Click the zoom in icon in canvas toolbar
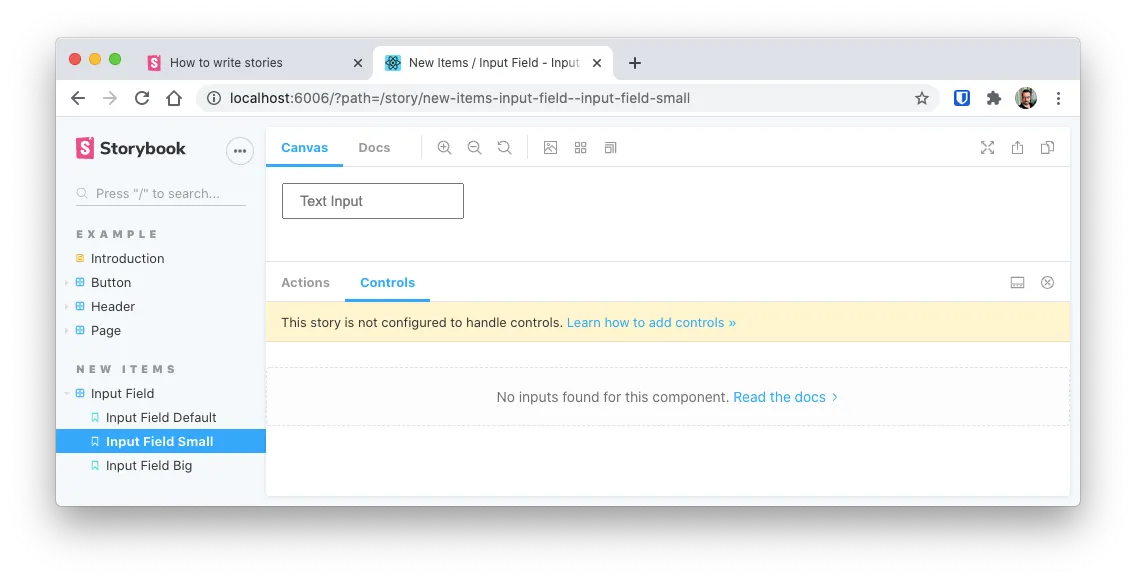This screenshot has width=1136, height=580. tap(444, 148)
